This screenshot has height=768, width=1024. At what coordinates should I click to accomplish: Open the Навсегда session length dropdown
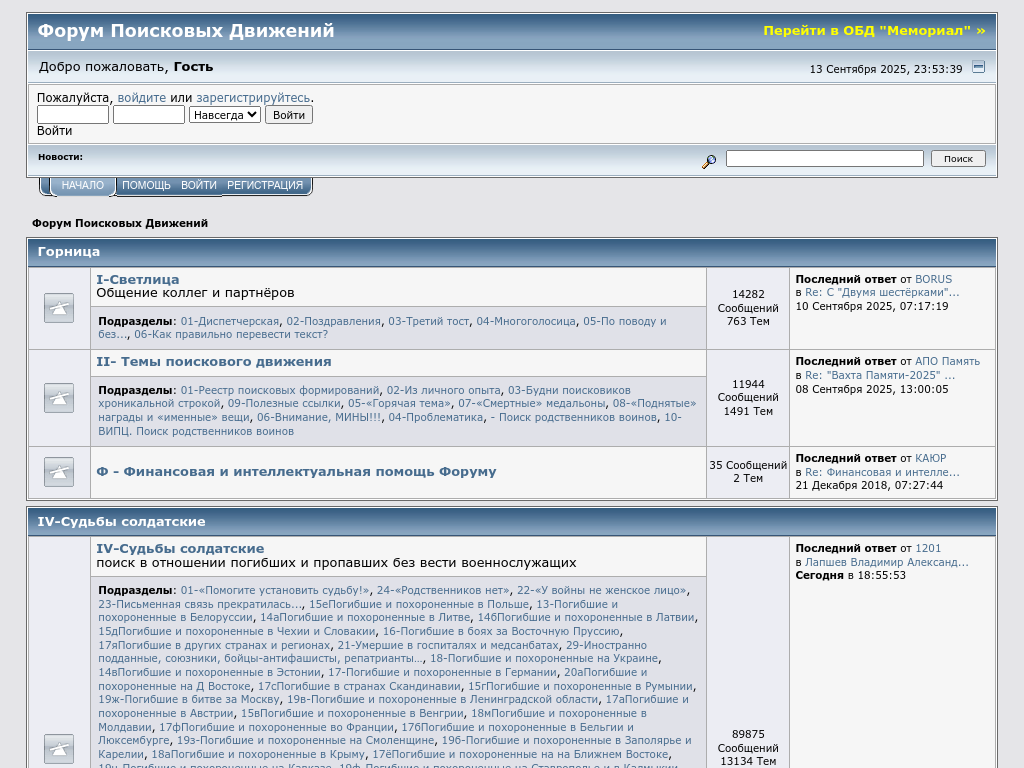coord(225,115)
